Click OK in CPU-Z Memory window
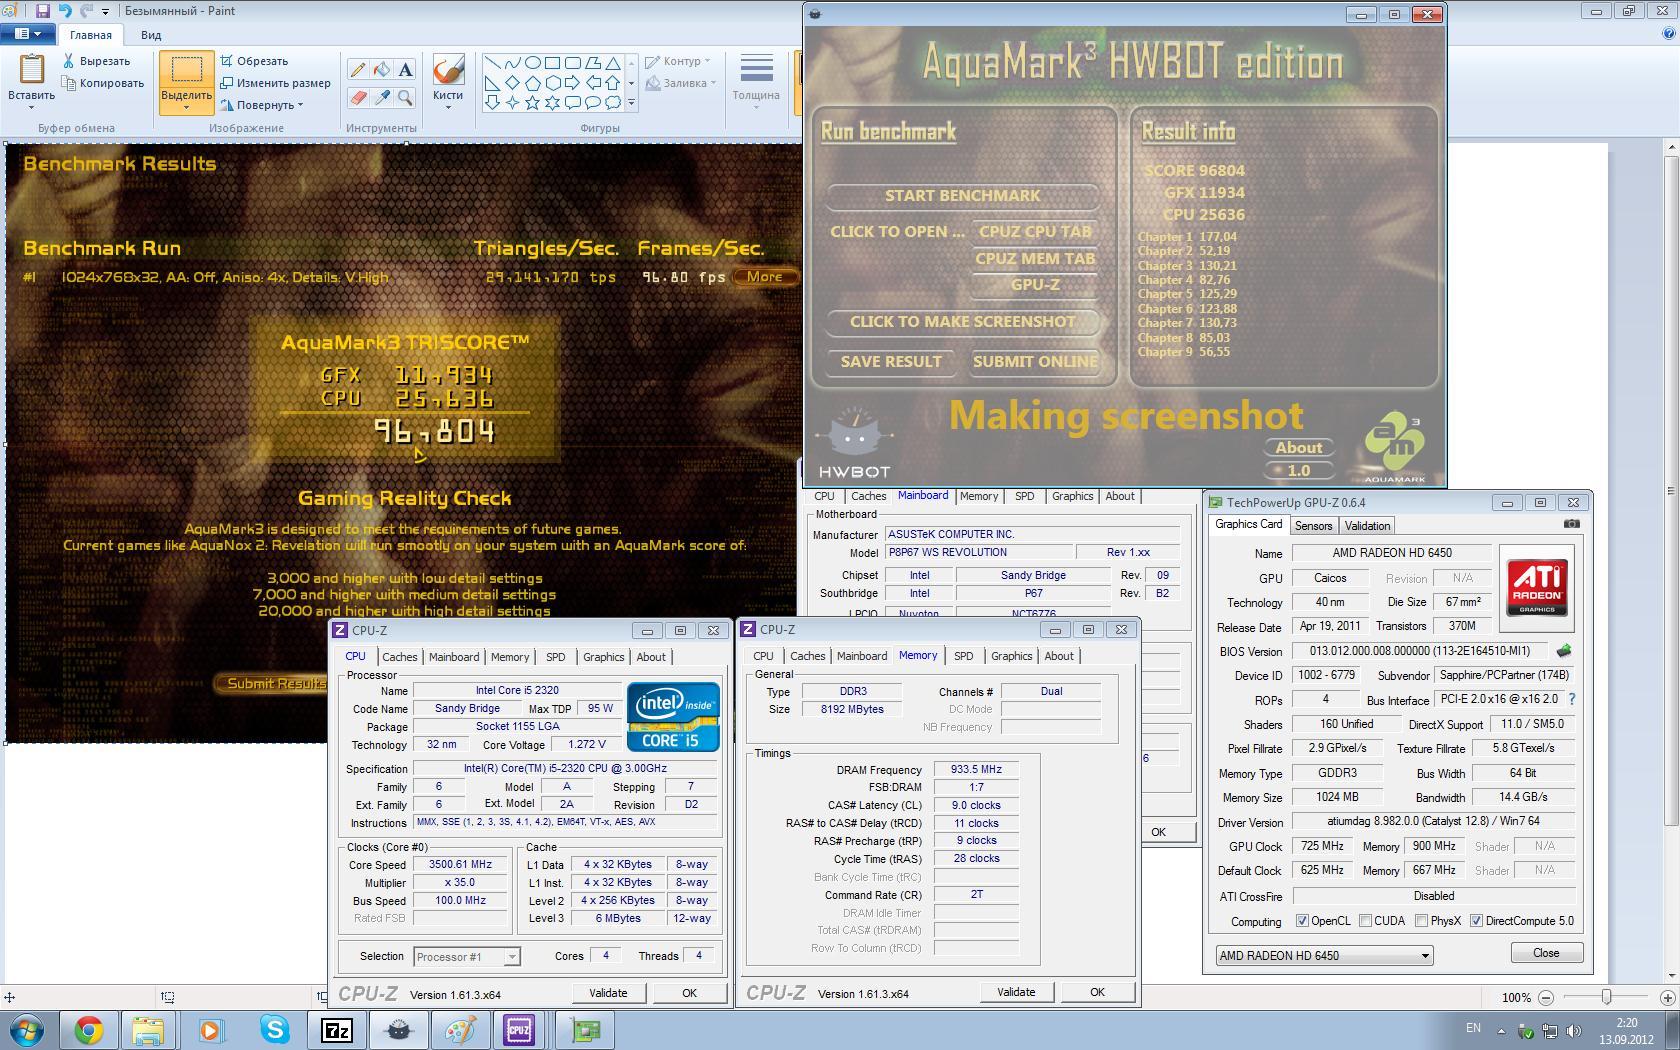Image resolution: width=1680 pixels, height=1050 pixels. pos(1097,992)
